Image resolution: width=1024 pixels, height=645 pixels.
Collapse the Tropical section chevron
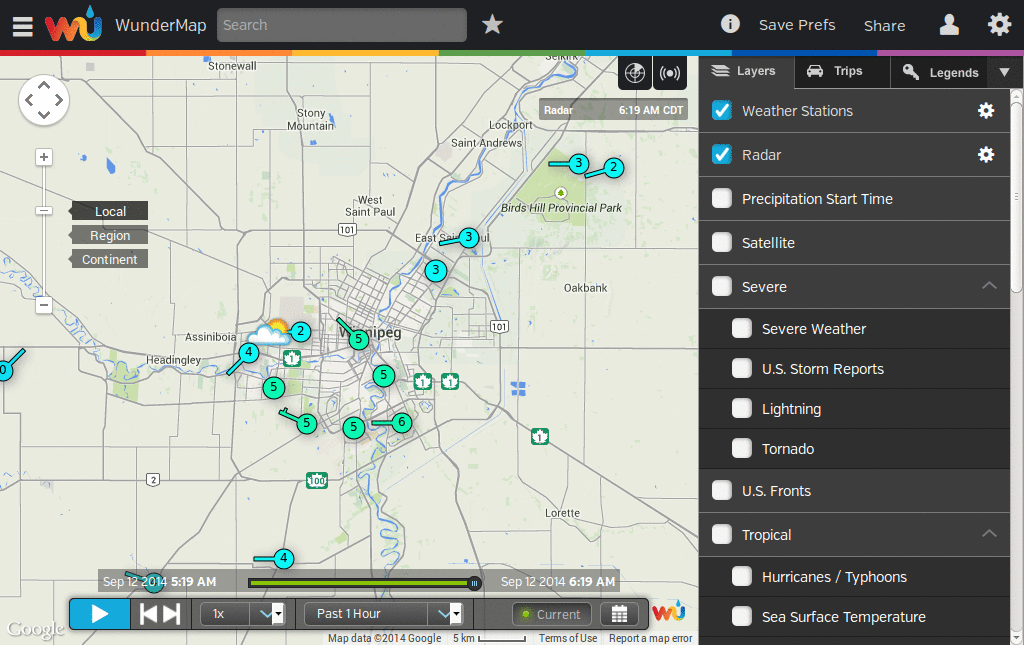pyautogui.click(x=989, y=533)
